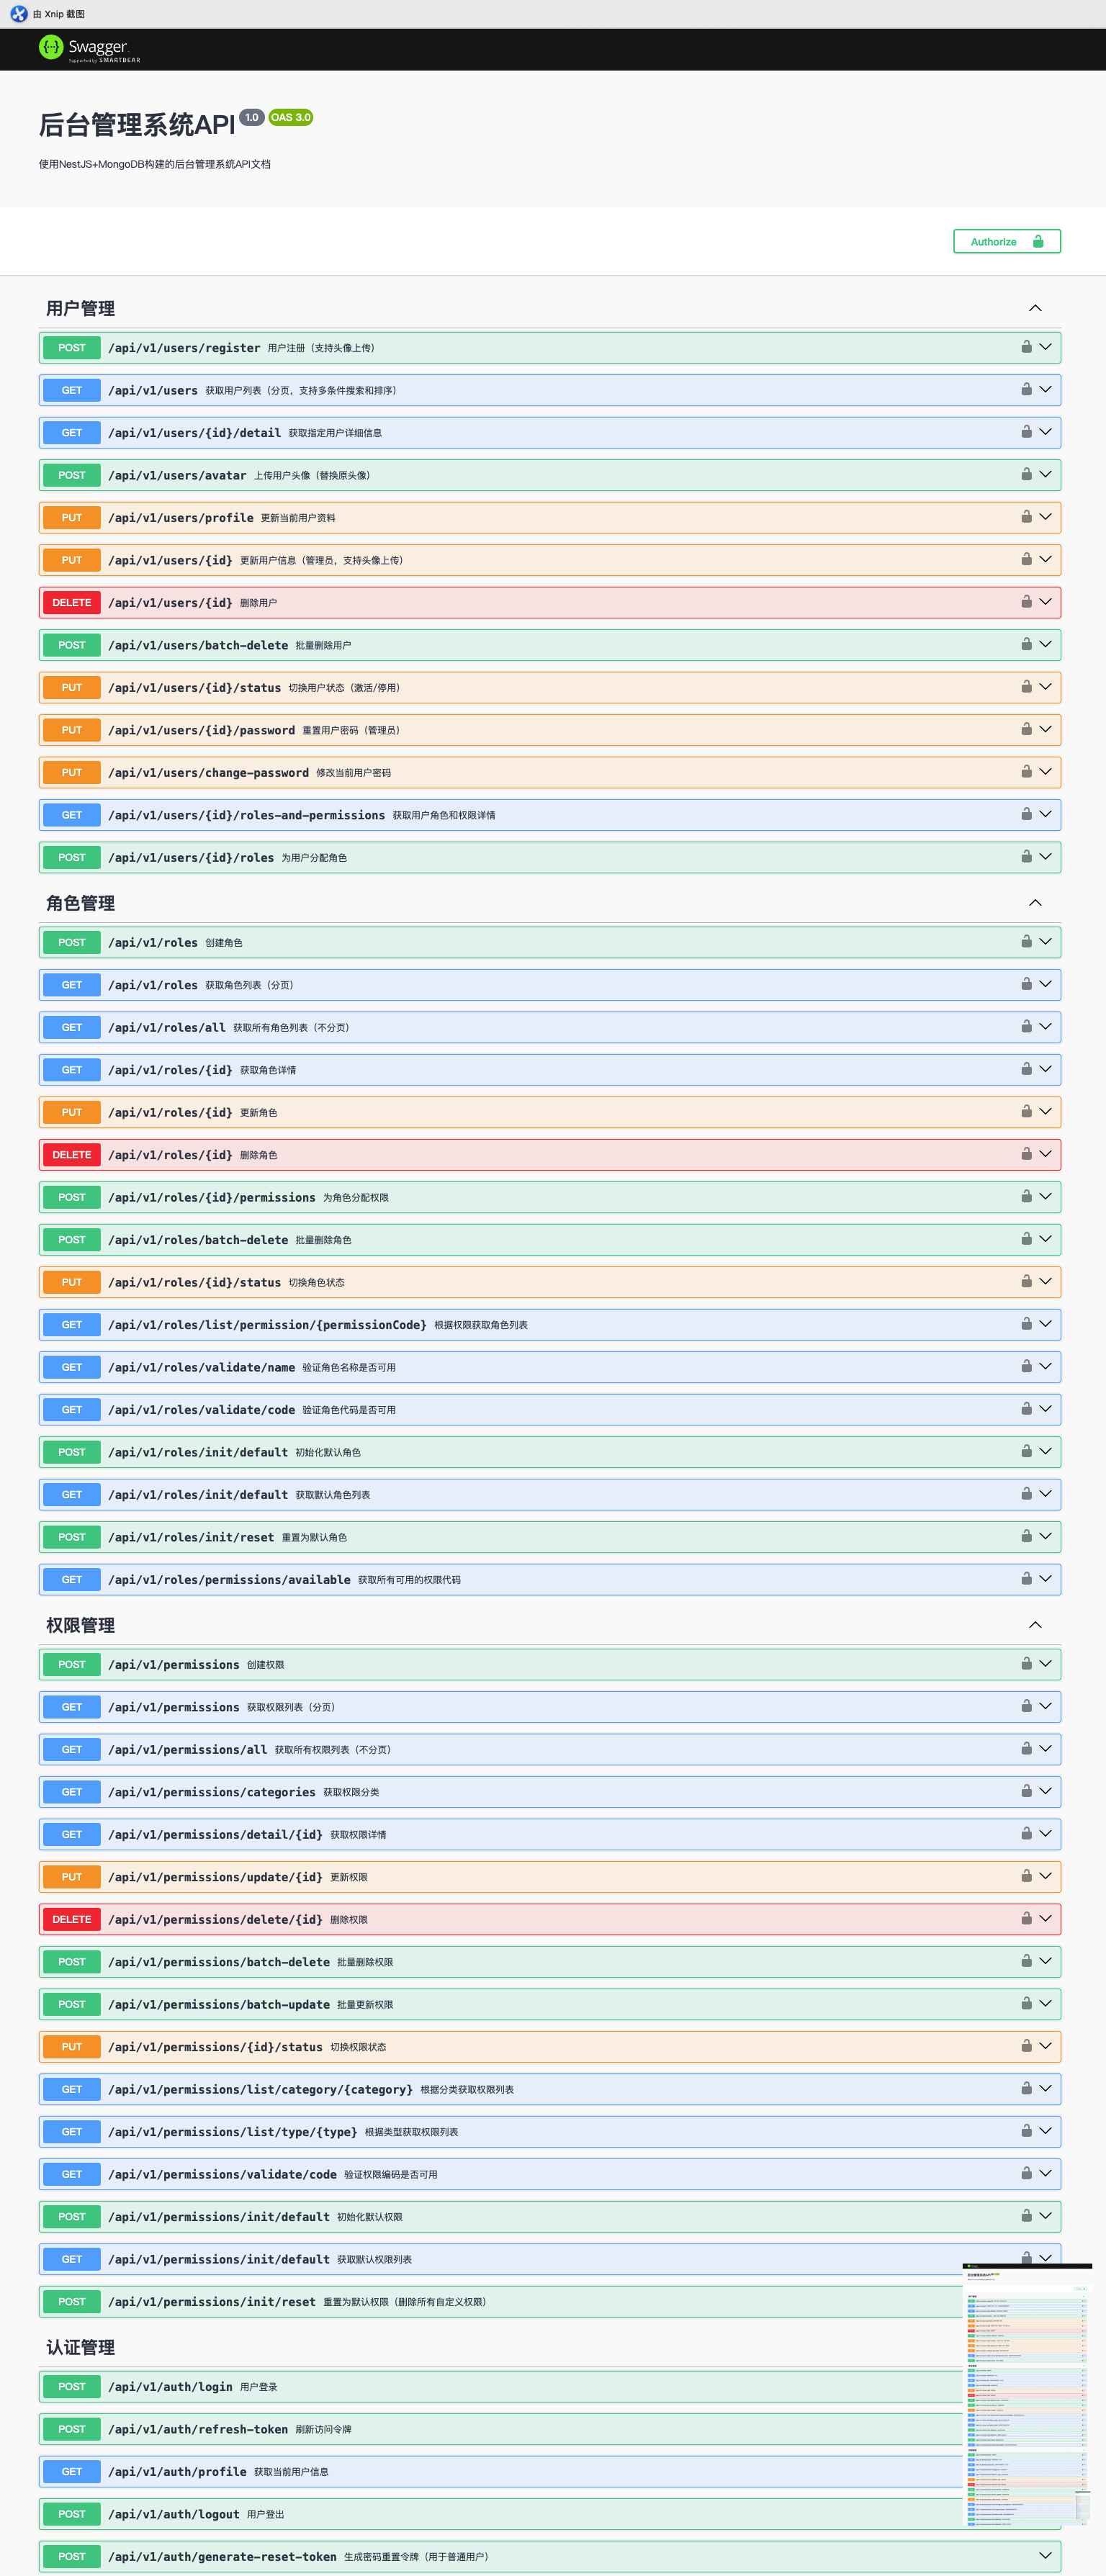
Task: Open the Authorize dialog
Action: point(1006,242)
